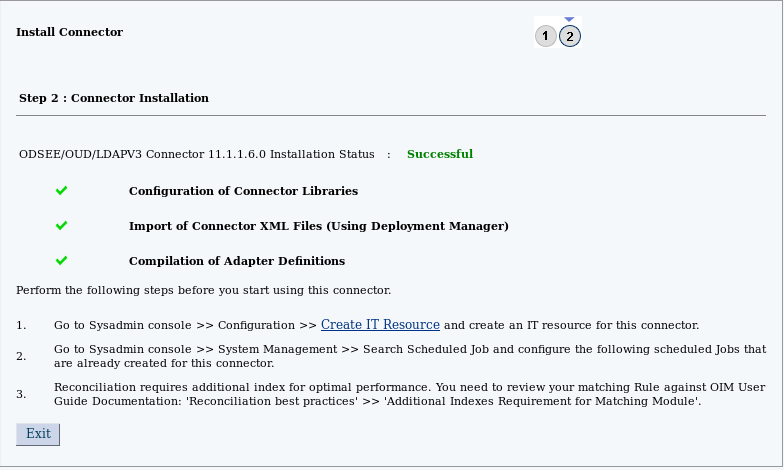Click the Search Scheduled Job instruction text
This screenshot has height=470, width=784.
(409, 356)
